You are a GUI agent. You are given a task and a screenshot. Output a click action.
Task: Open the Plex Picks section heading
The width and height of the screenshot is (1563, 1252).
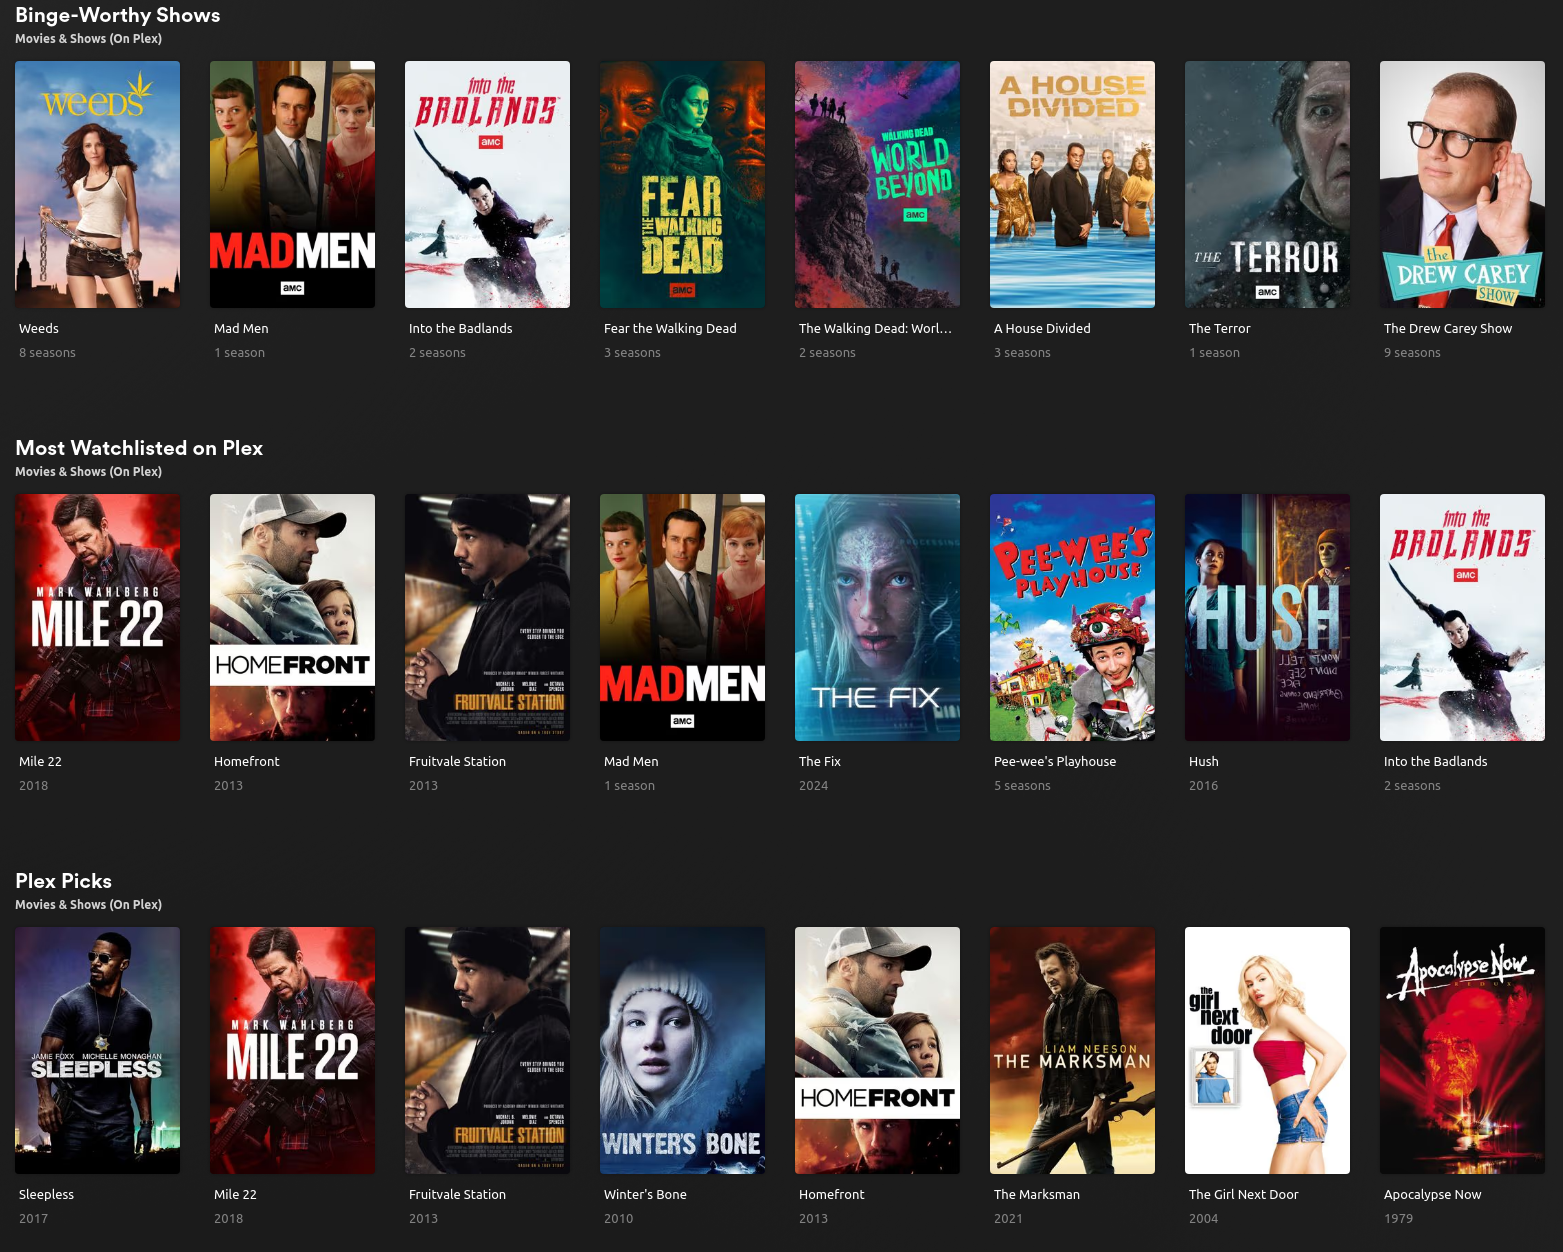coord(63,881)
